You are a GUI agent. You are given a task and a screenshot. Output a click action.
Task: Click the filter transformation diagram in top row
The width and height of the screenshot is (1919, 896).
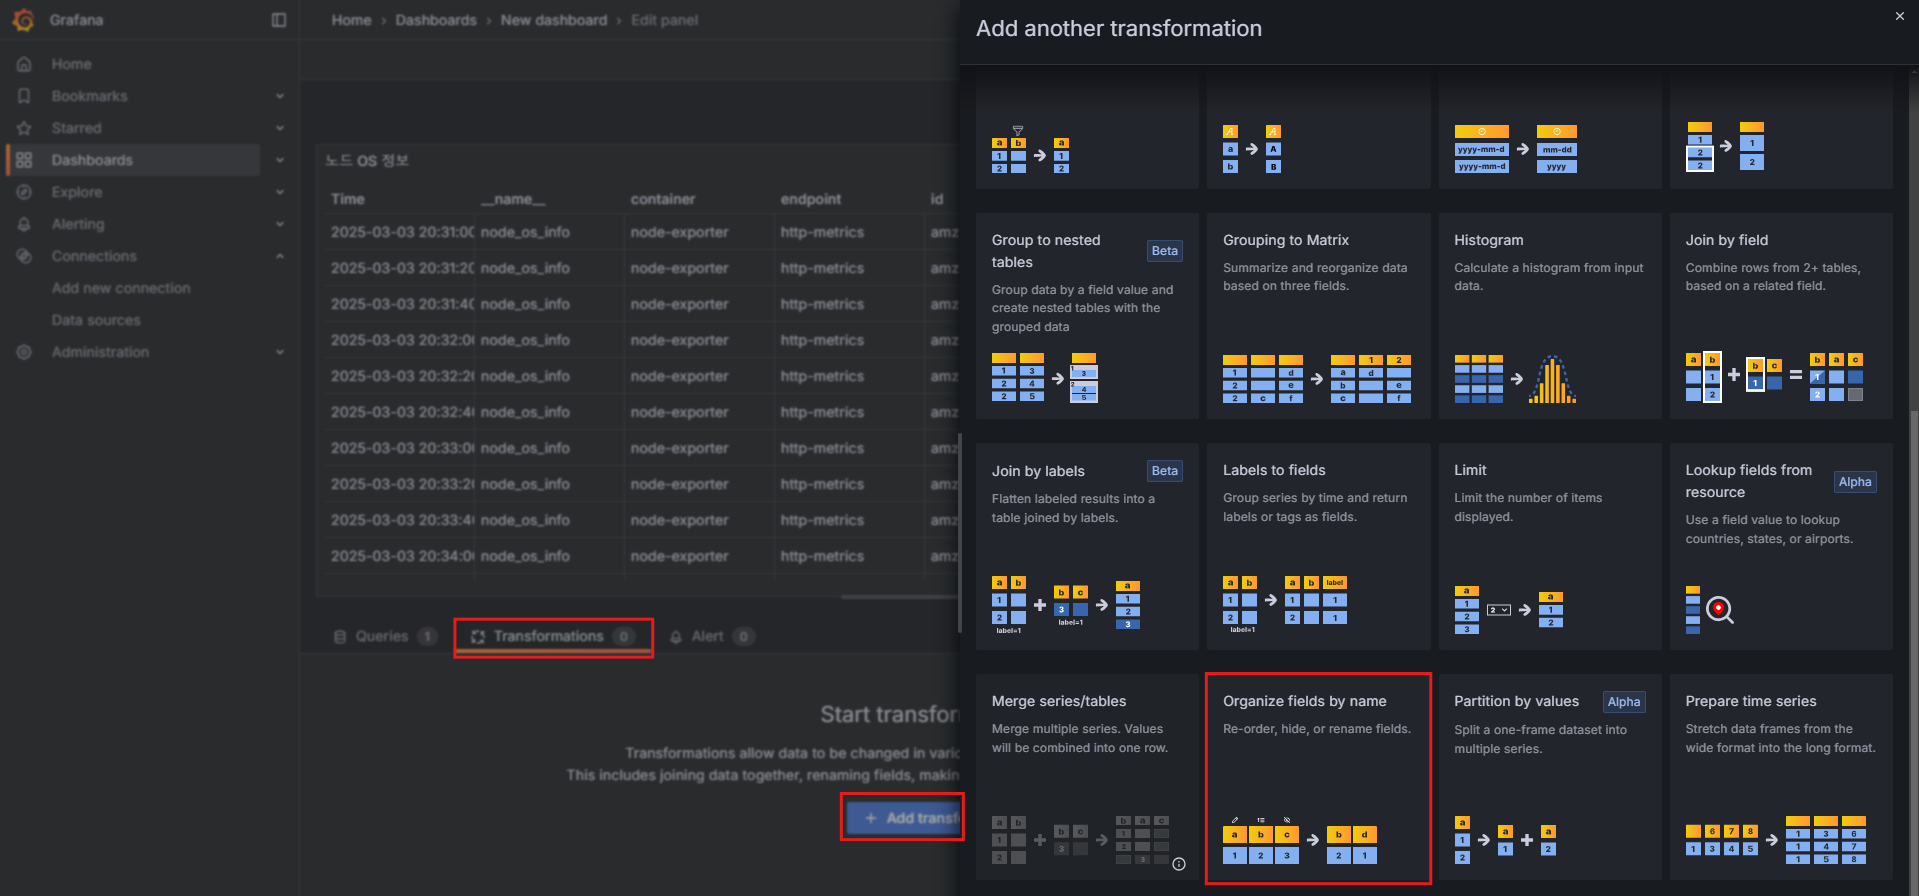1030,150
